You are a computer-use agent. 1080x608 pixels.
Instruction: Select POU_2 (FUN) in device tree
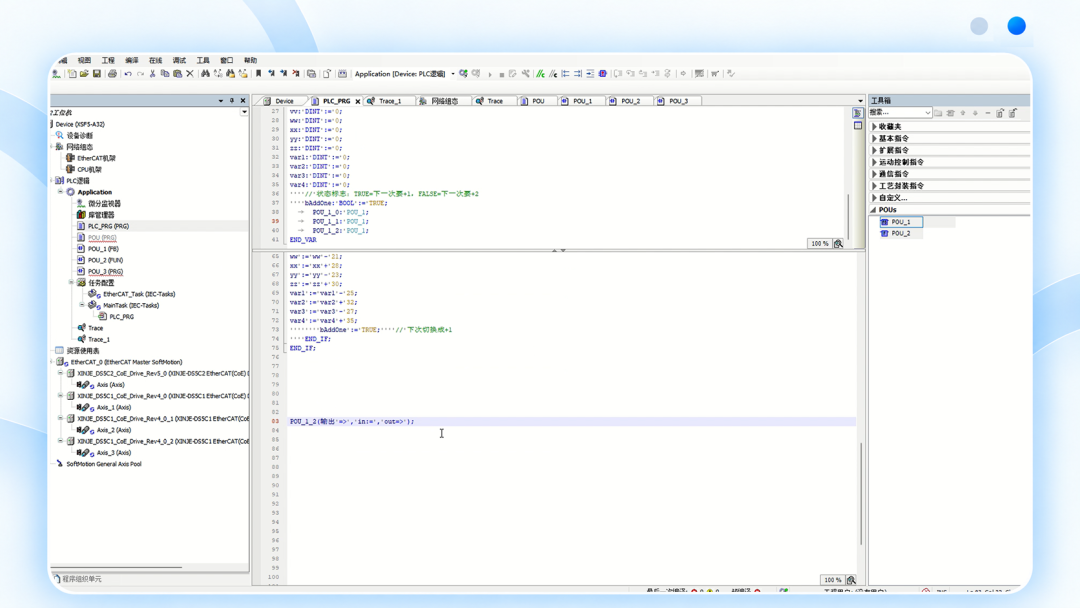click(105, 260)
